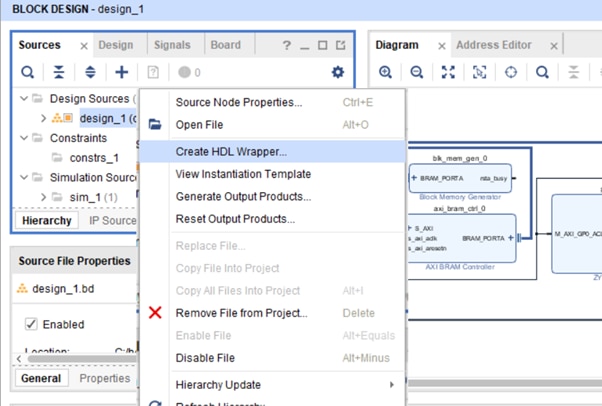Open the Sources panel settings gear
This screenshot has width=602, height=406.
coord(337,72)
